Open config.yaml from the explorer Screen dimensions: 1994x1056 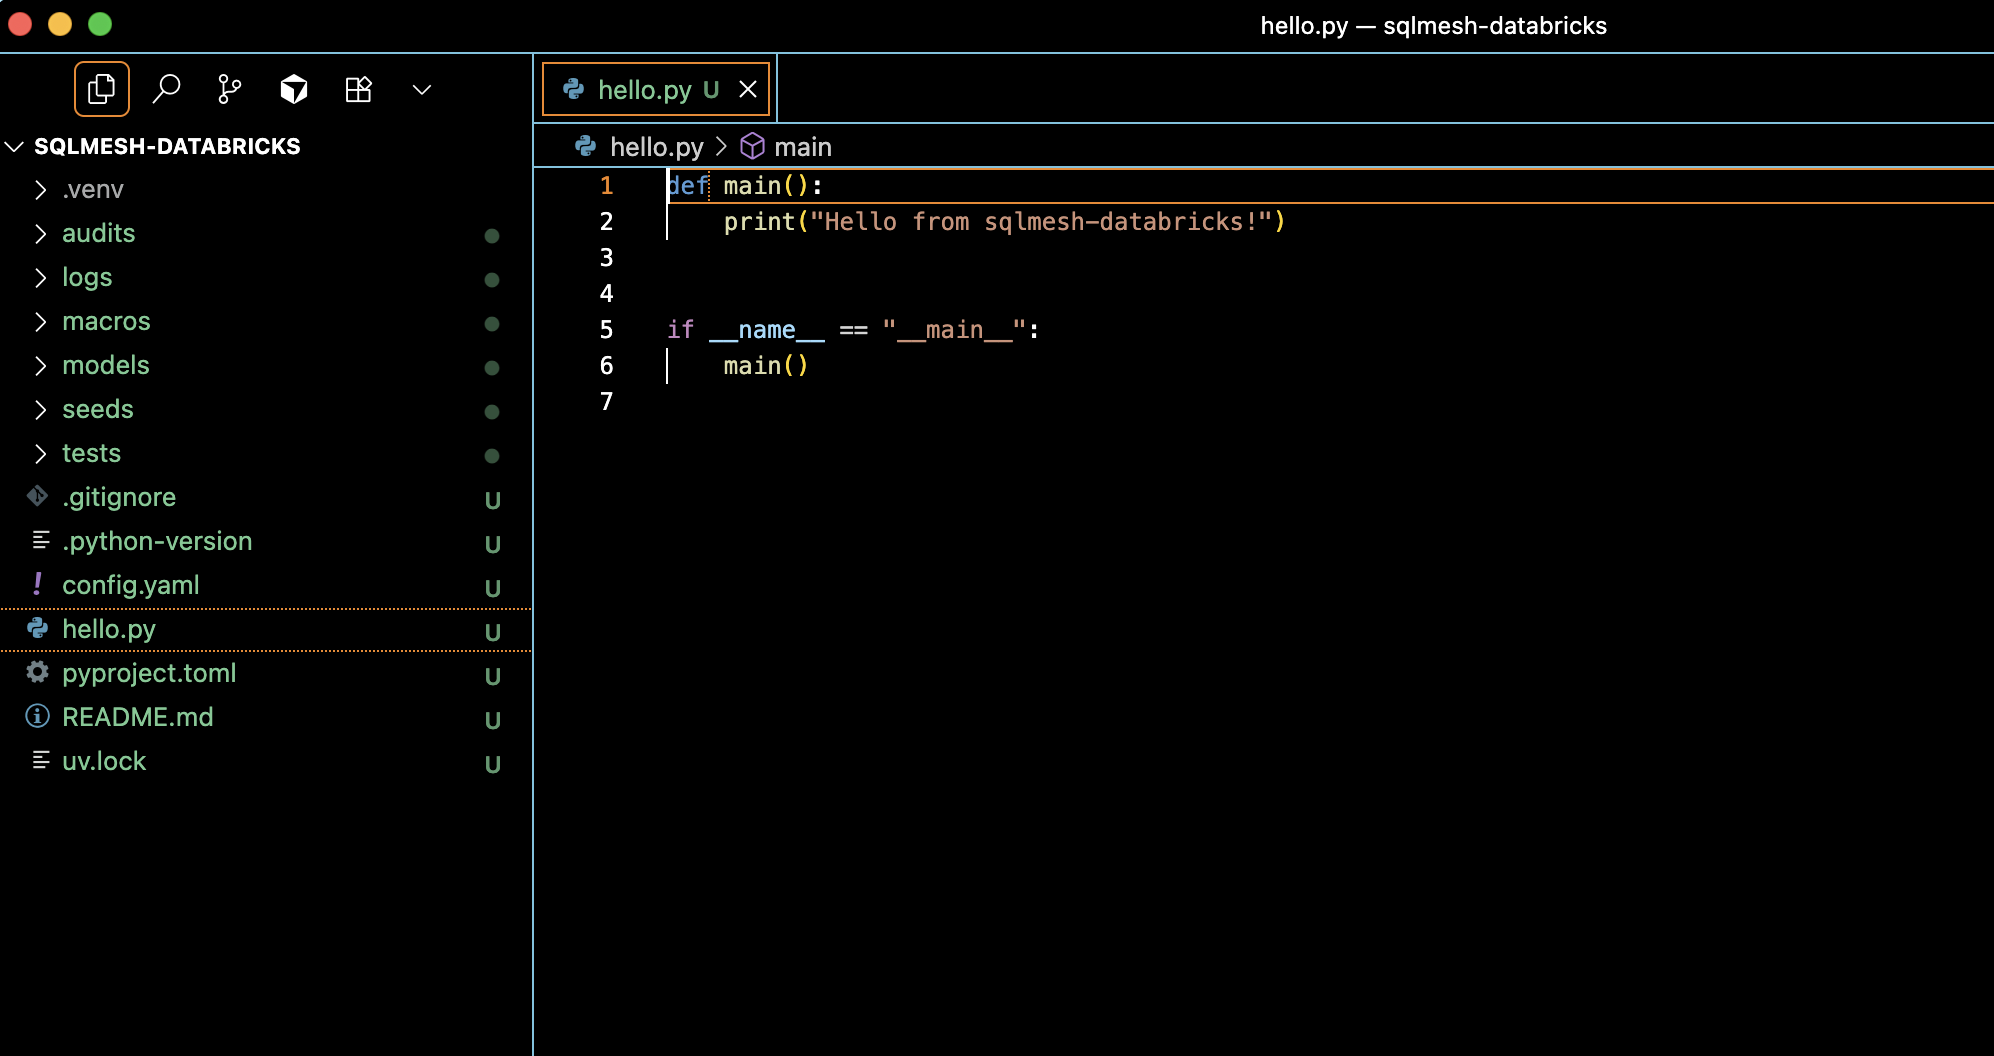[x=130, y=585]
